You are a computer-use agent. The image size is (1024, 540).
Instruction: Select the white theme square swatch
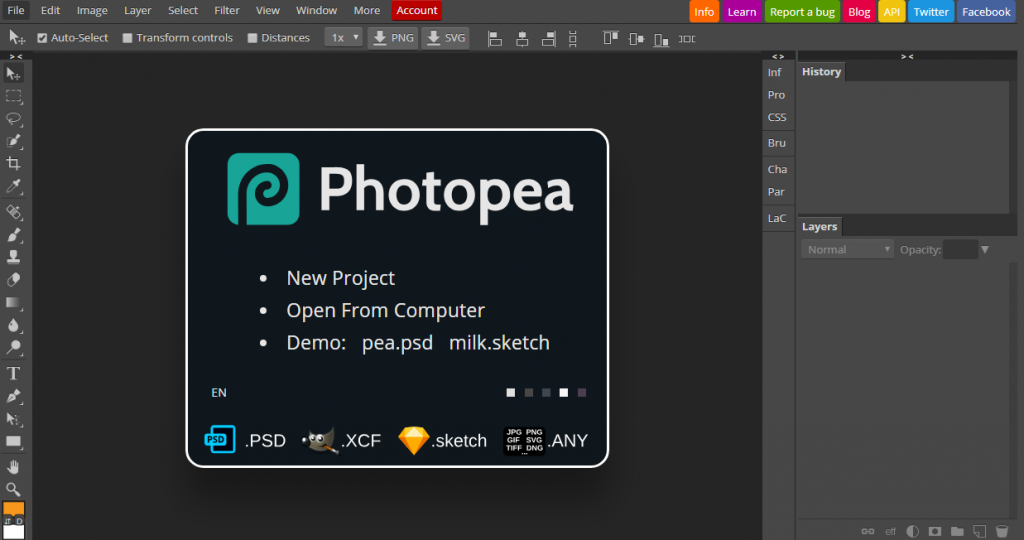click(x=564, y=392)
